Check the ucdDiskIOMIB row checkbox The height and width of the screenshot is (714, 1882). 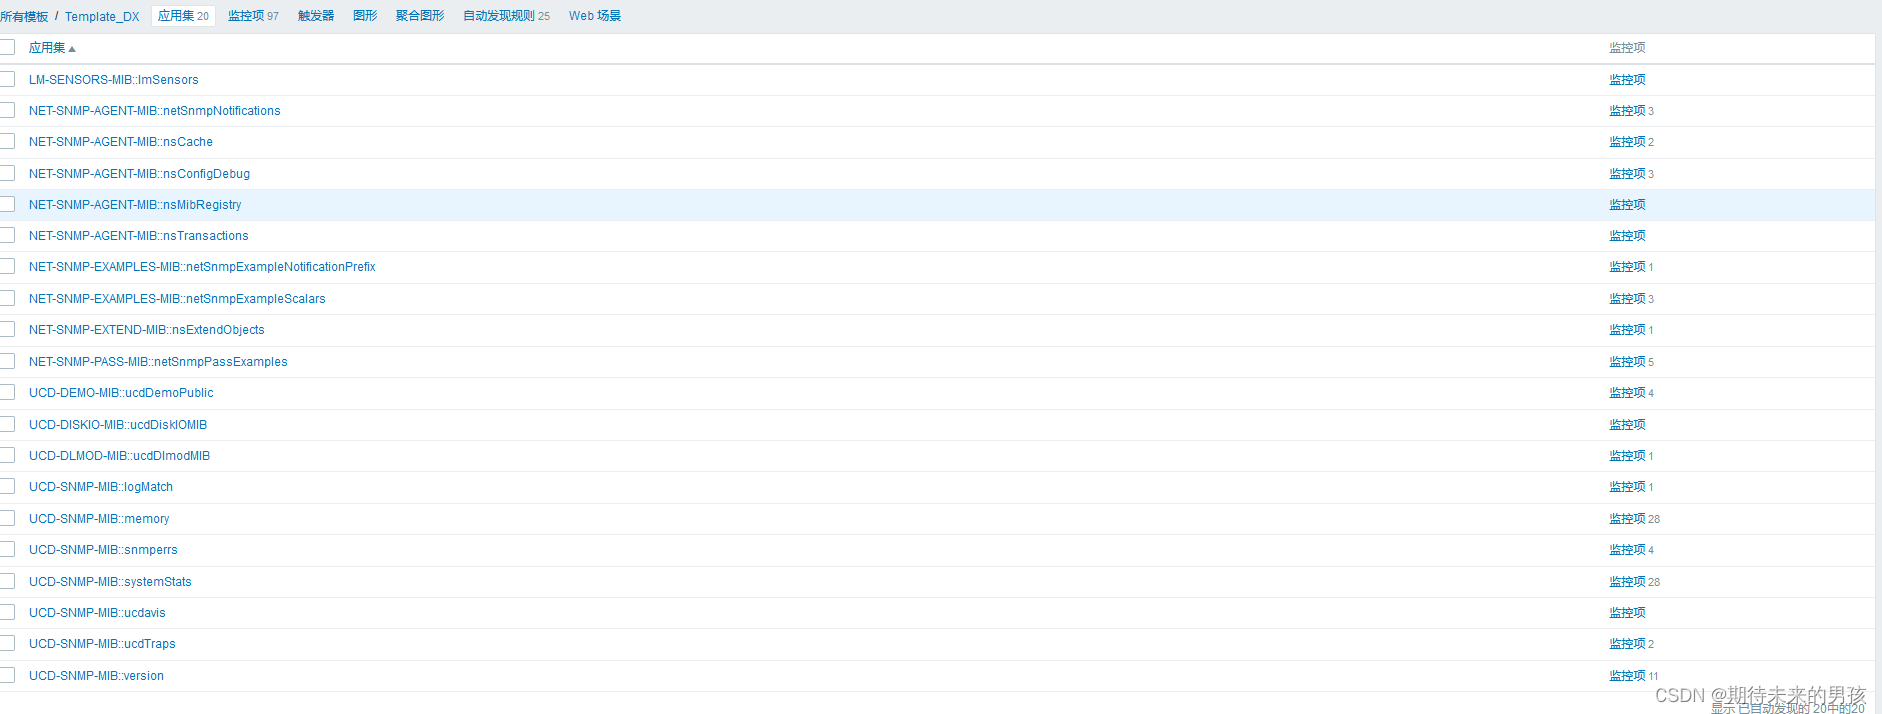pyautogui.click(x=7, y=424)
